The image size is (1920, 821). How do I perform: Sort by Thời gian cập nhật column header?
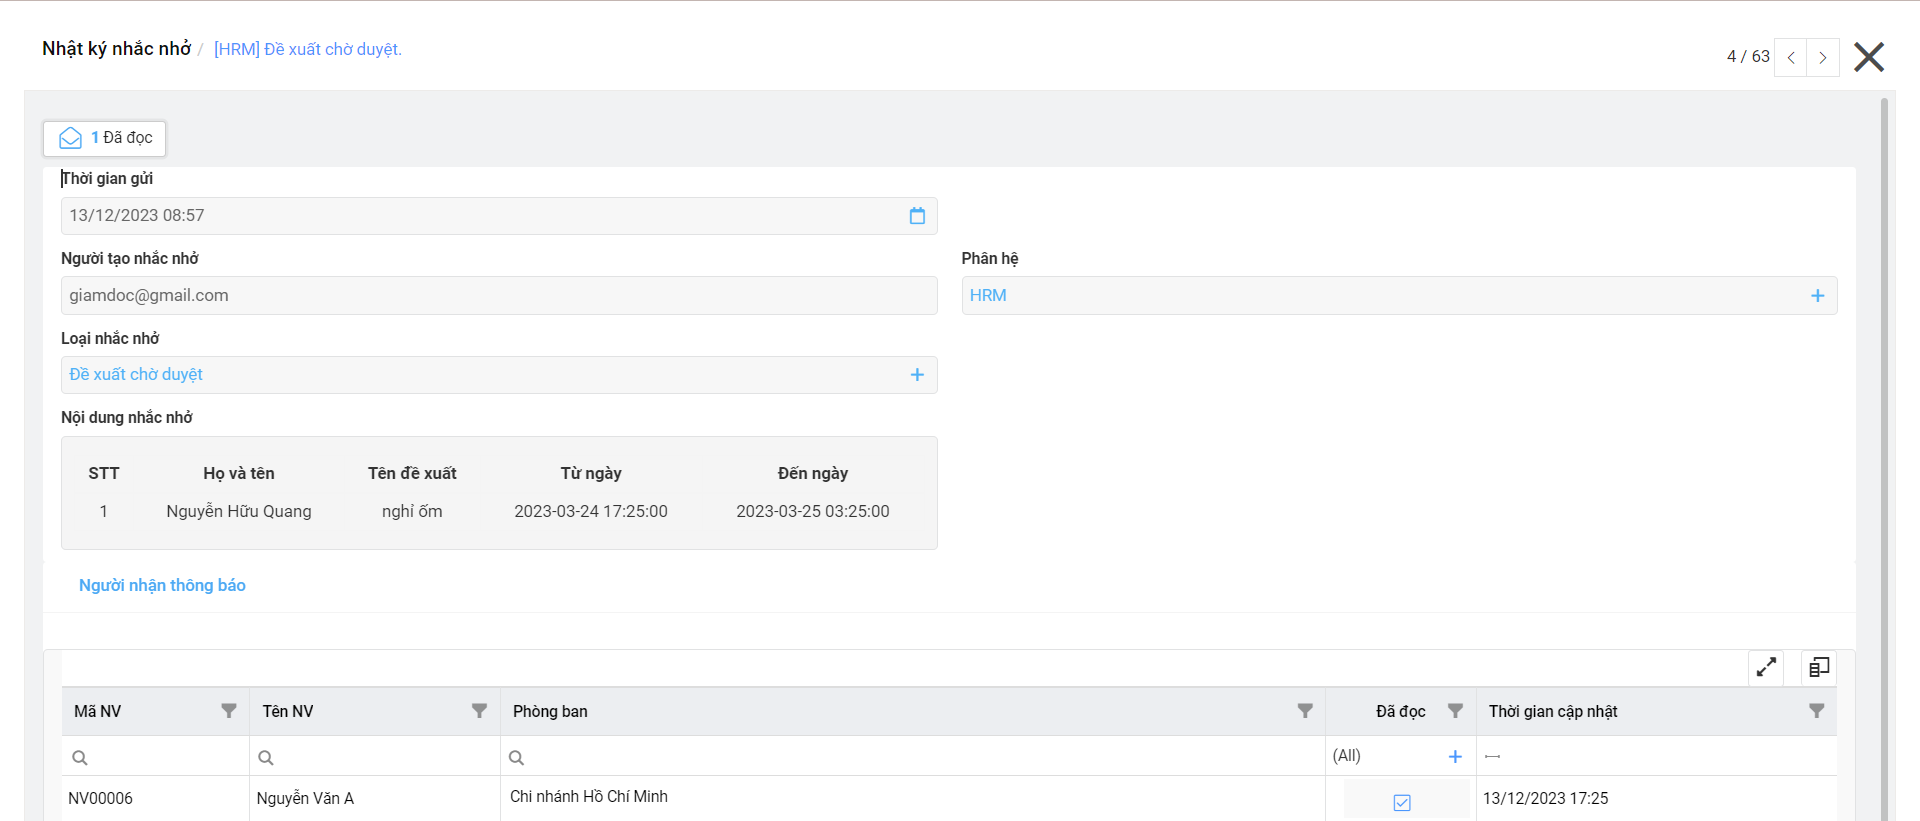1552,712
